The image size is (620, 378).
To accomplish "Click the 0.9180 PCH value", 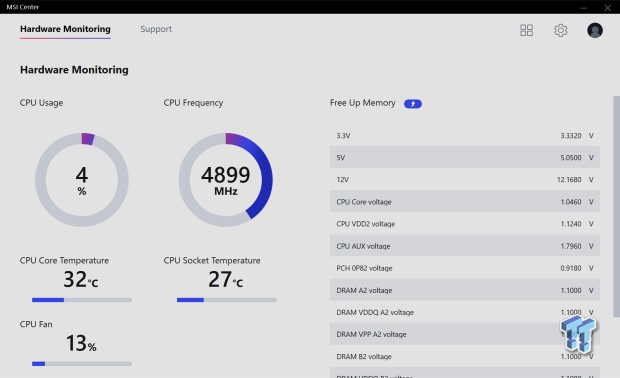I will 571,268.
